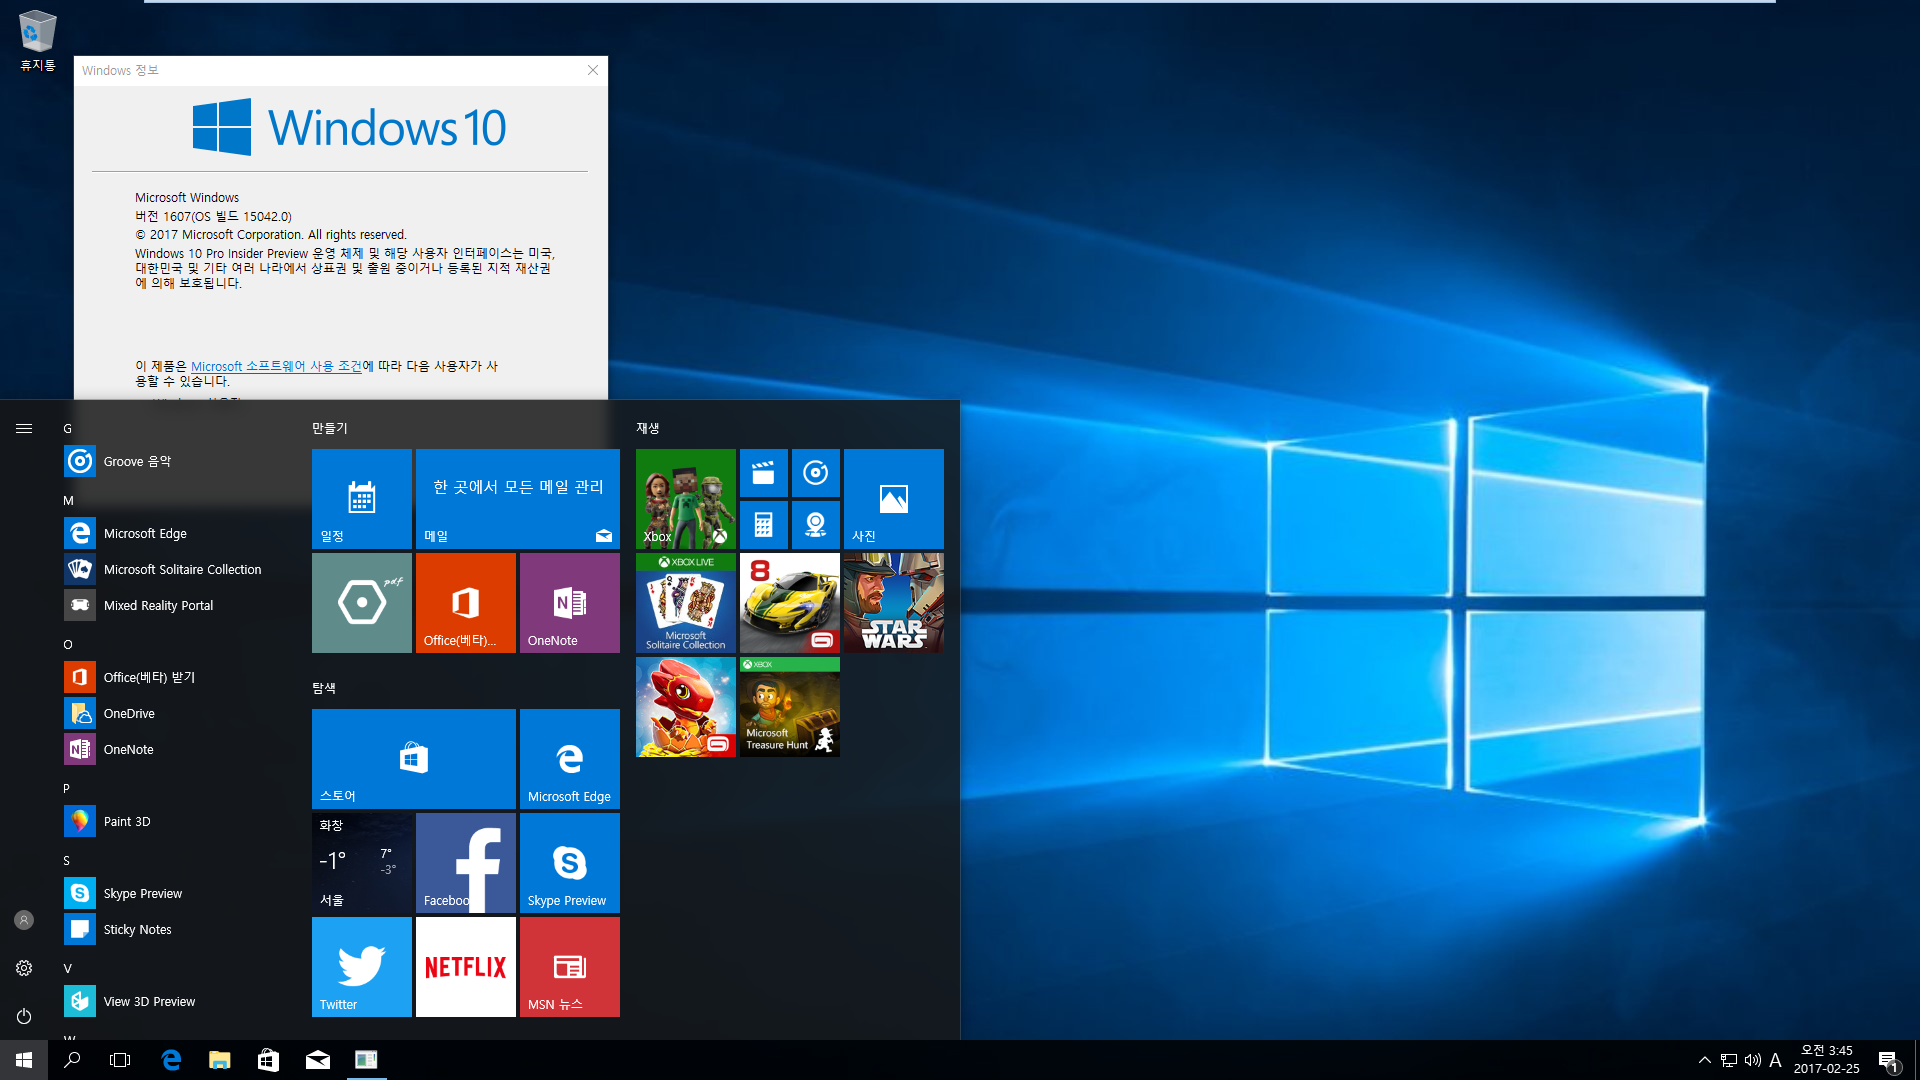This screenshot has height=1080, width=1920.
Task: Select the 만들기 tile group header
Action: [x=330, y=428]
